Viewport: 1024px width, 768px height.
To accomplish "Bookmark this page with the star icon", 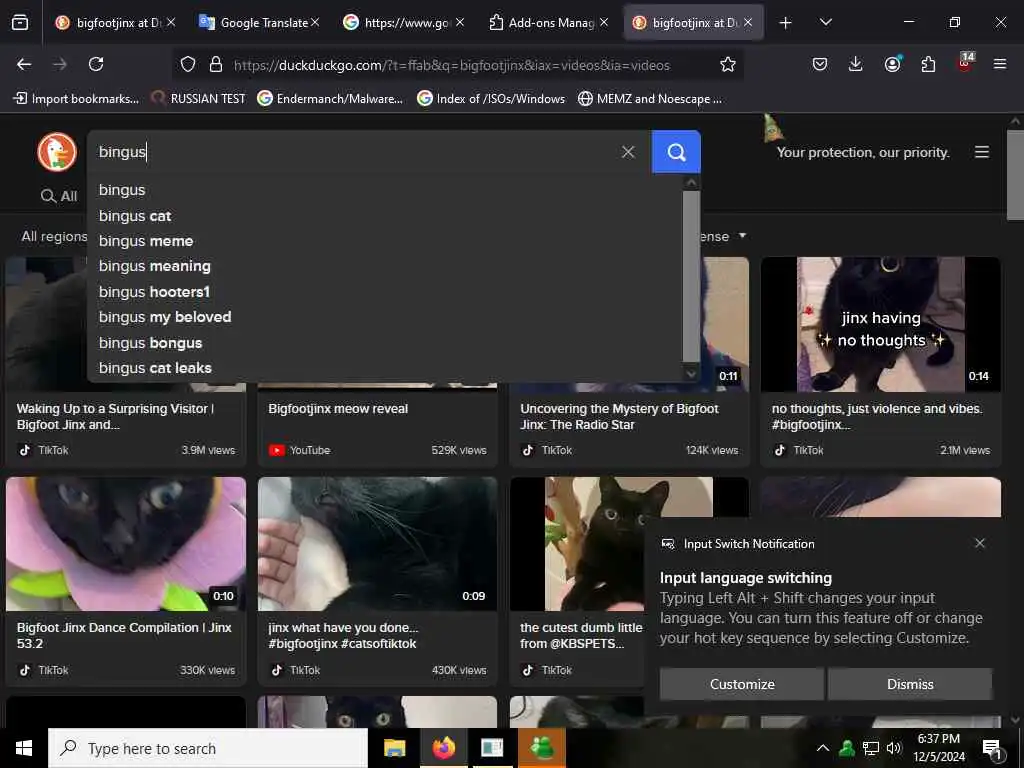I will click(x=728, y=64).
